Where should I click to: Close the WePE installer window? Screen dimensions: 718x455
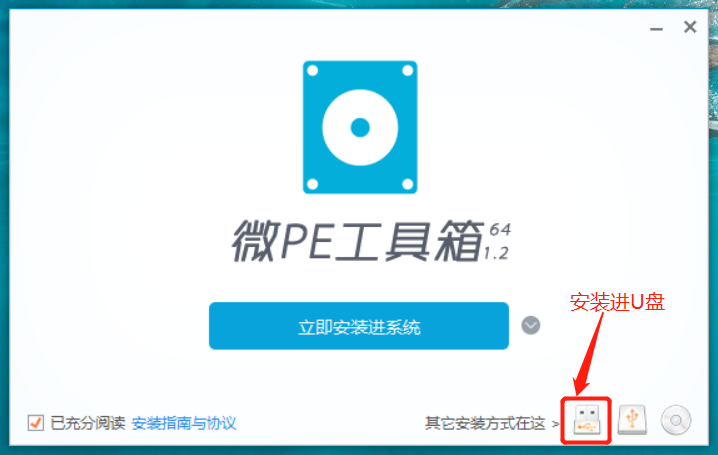click(690, 27)
